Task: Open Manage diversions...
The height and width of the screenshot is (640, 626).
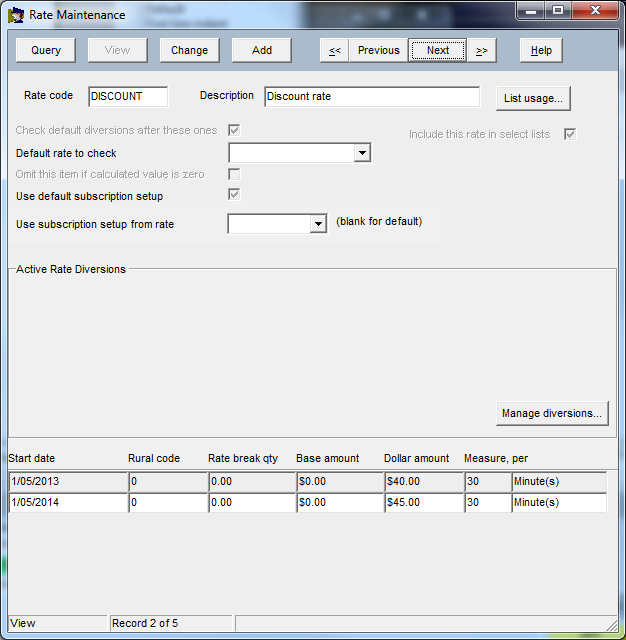Action: pyautogui.click(x=552, y=413)
